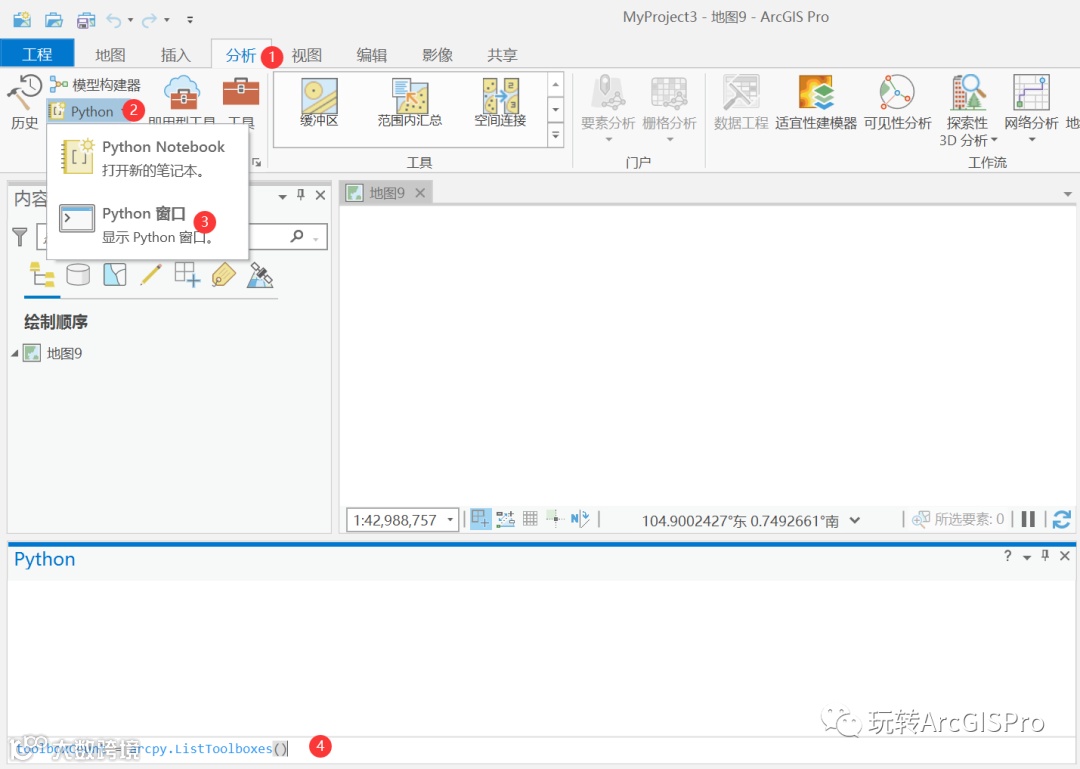The image size is (1080, 769).
Task: Select list by editing pencil view
Action: tap(151, 275)
